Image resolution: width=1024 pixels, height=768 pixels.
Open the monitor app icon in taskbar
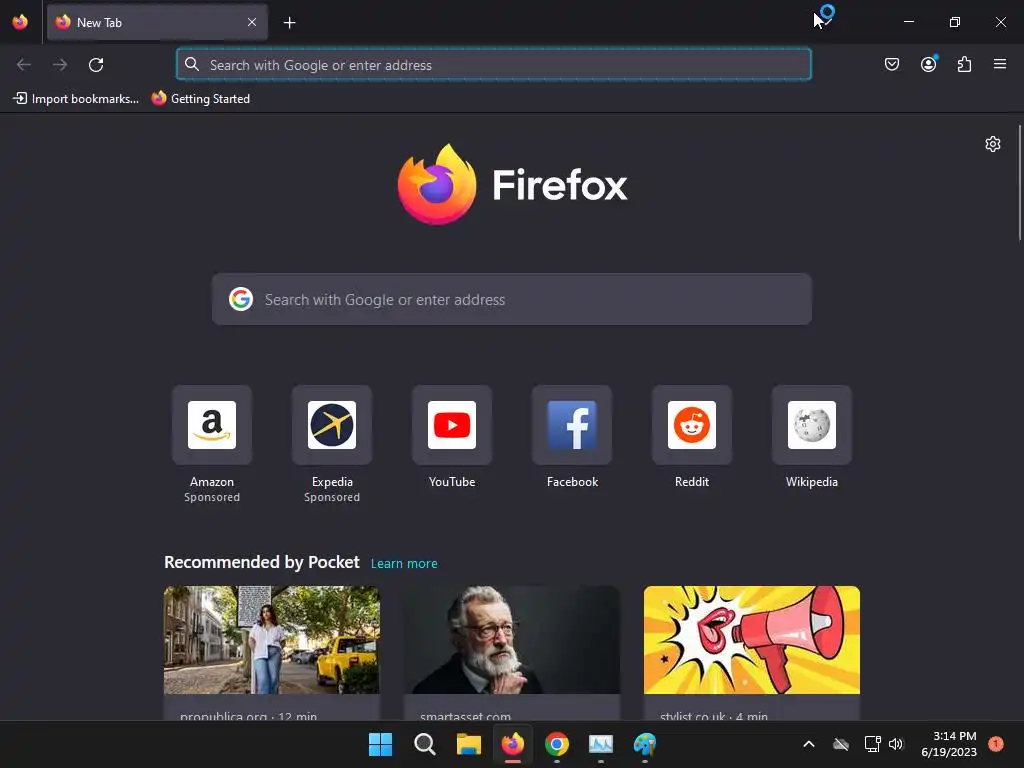(x=601, y=744)
